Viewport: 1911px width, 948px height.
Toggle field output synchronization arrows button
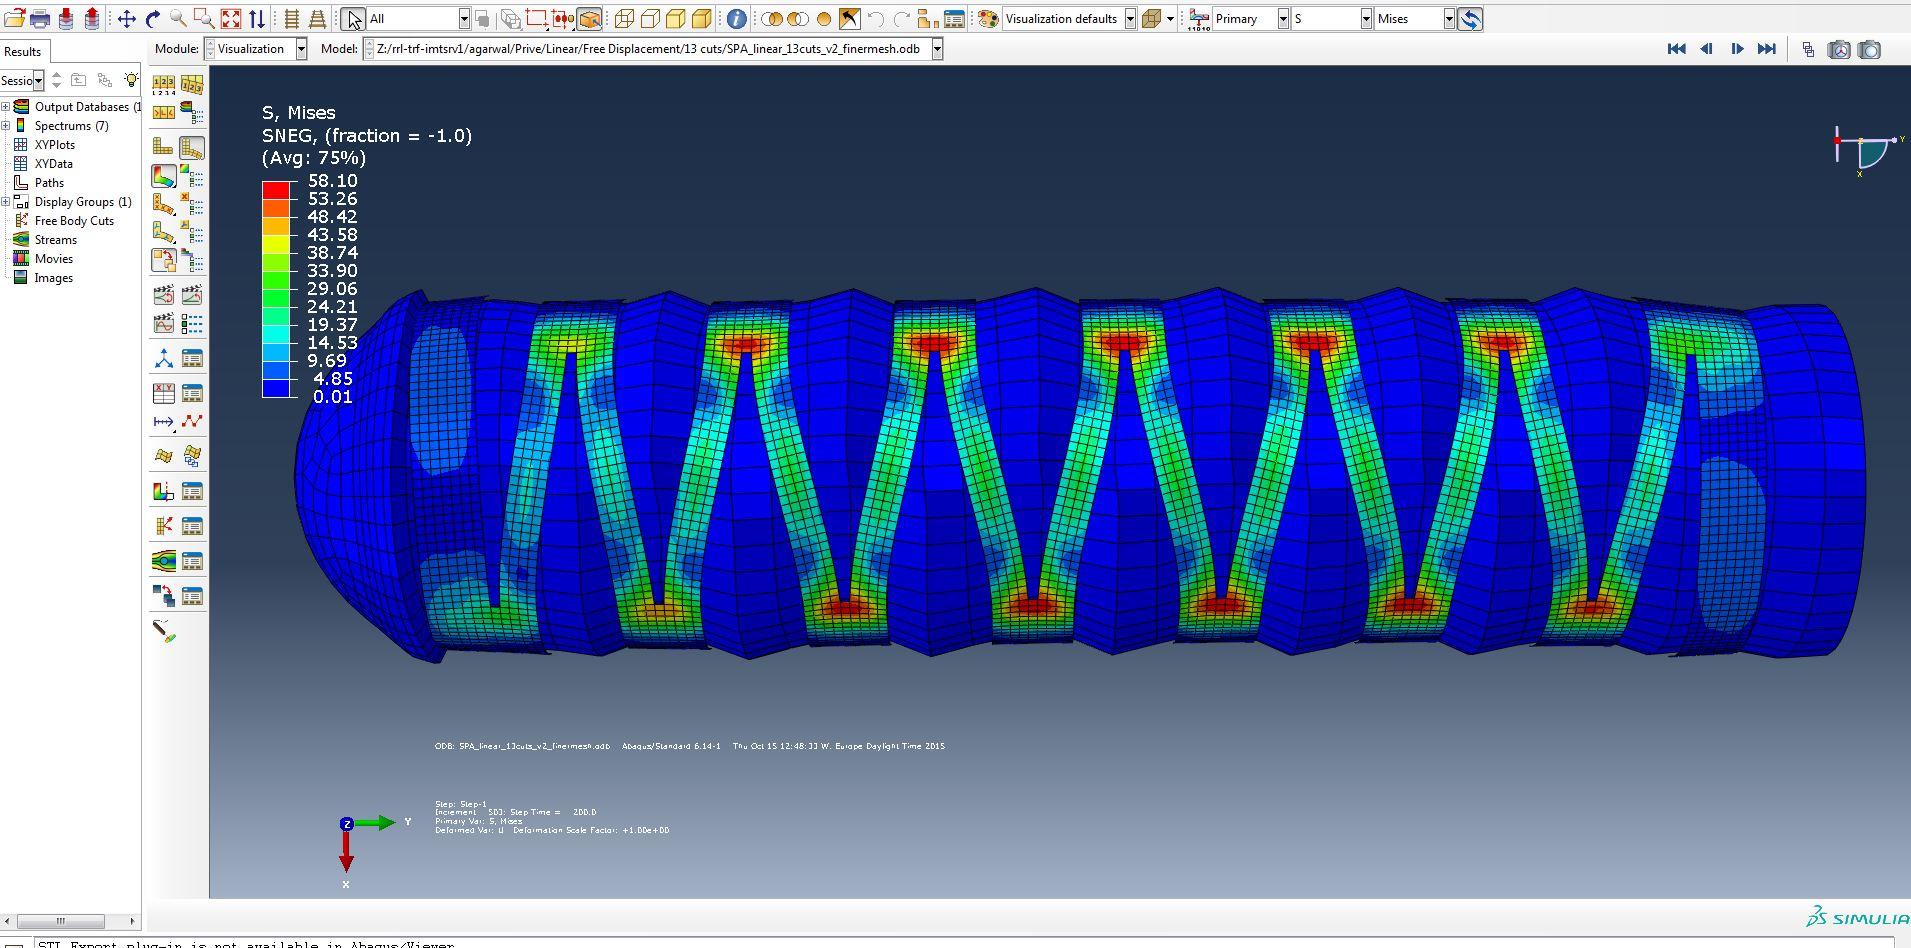coord(1470,18)
